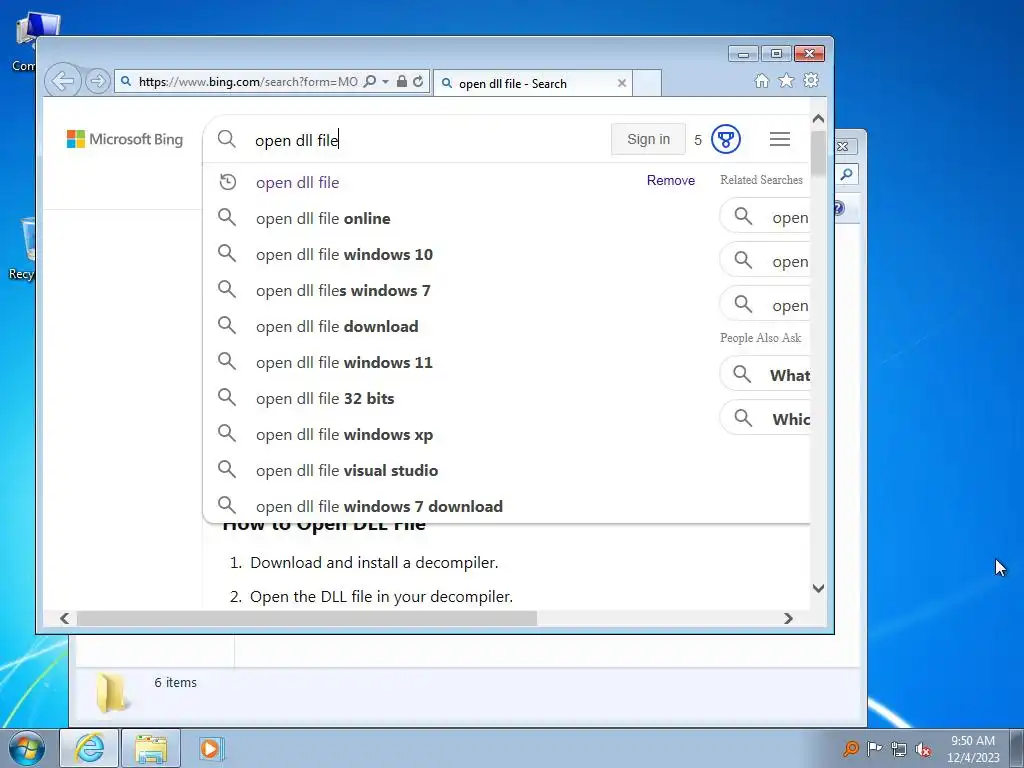
Task: Open the Tools gear icon
Action: (x=811, y=80)
